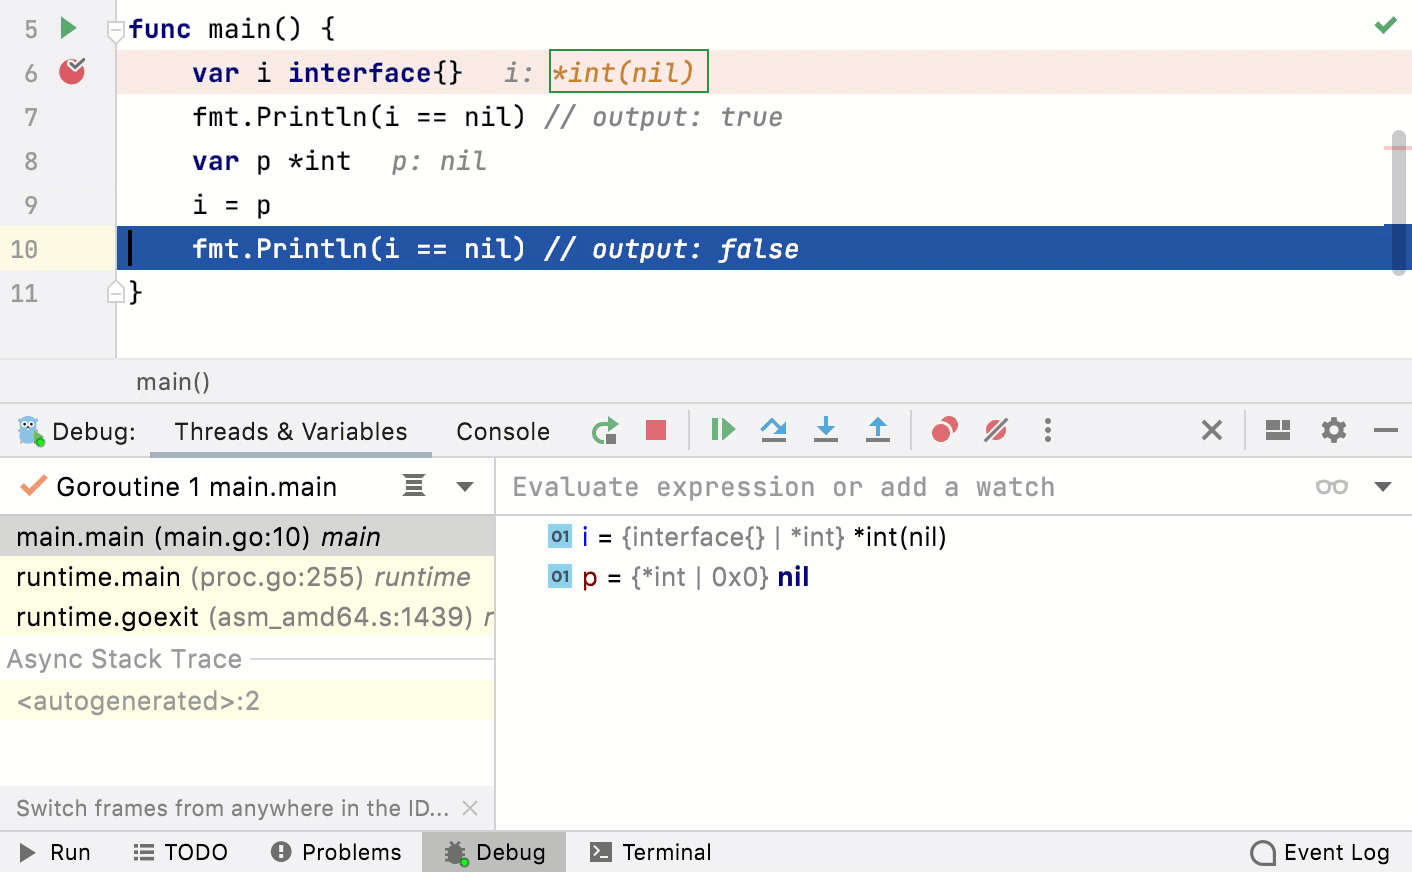Rerun the debug session
Viewport: 1412px width, 872px height.
click(x=605, y=431)
